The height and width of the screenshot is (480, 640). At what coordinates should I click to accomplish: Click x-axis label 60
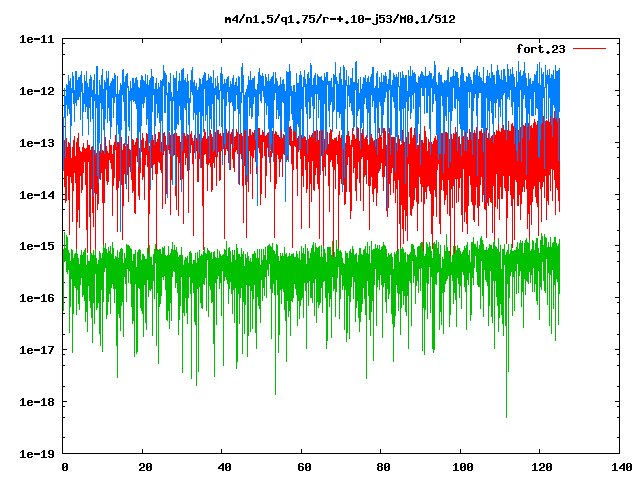pos(304,467)
